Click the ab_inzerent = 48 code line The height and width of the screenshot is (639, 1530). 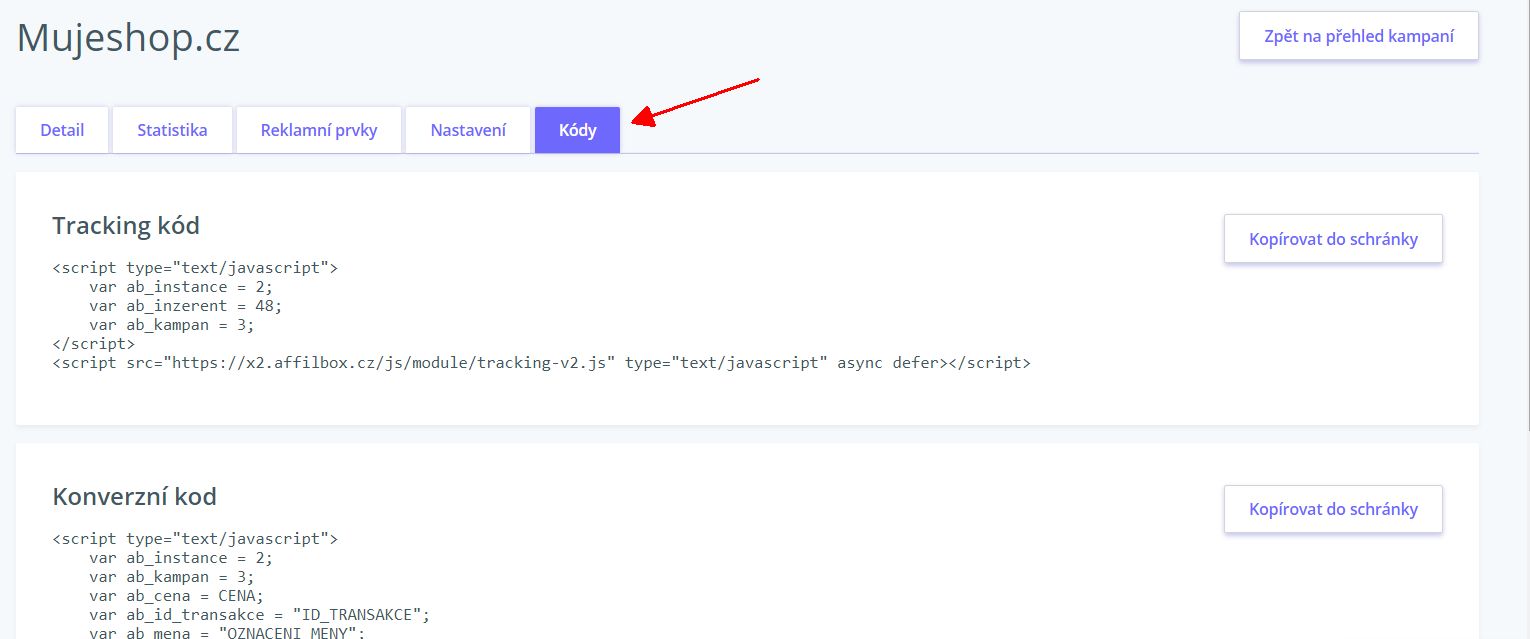click(x=186, y=306)
